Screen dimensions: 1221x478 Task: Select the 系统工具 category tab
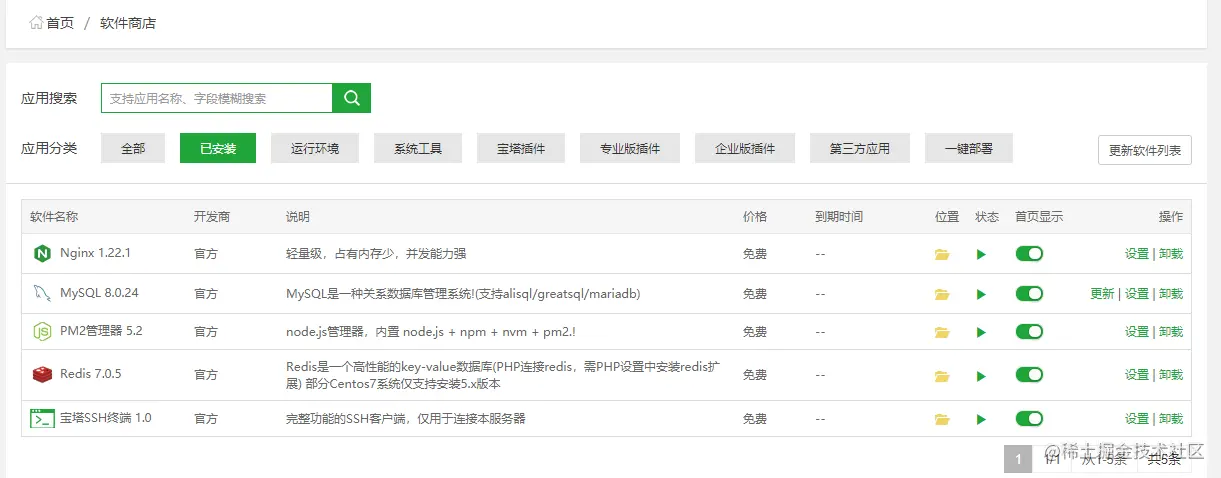click(x=418, y=148)
